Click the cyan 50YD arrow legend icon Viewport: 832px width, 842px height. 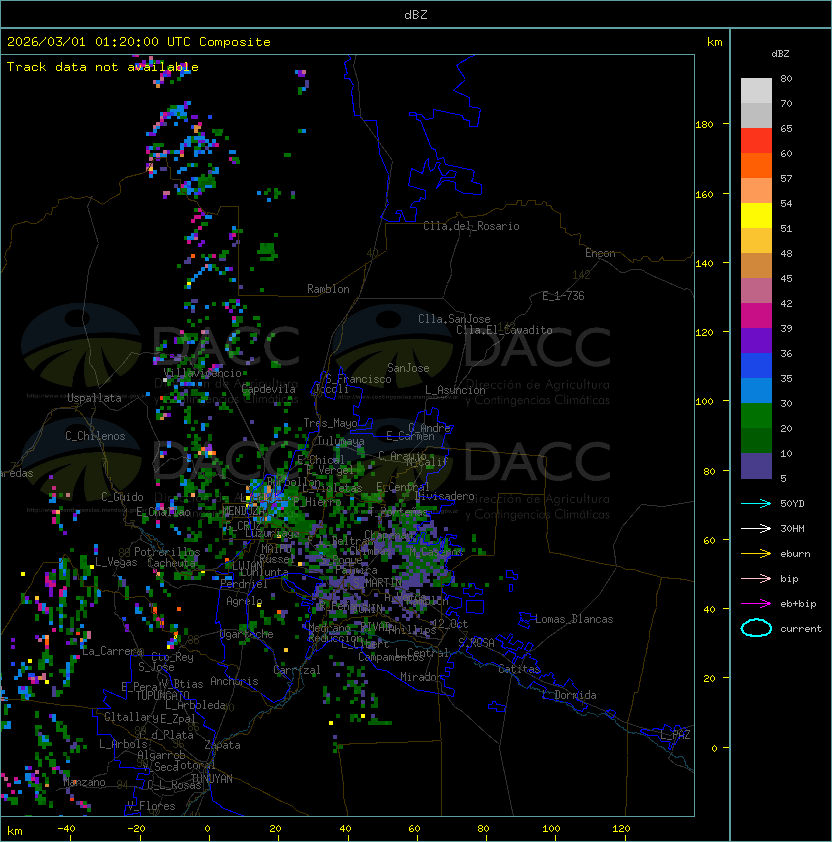756,503
